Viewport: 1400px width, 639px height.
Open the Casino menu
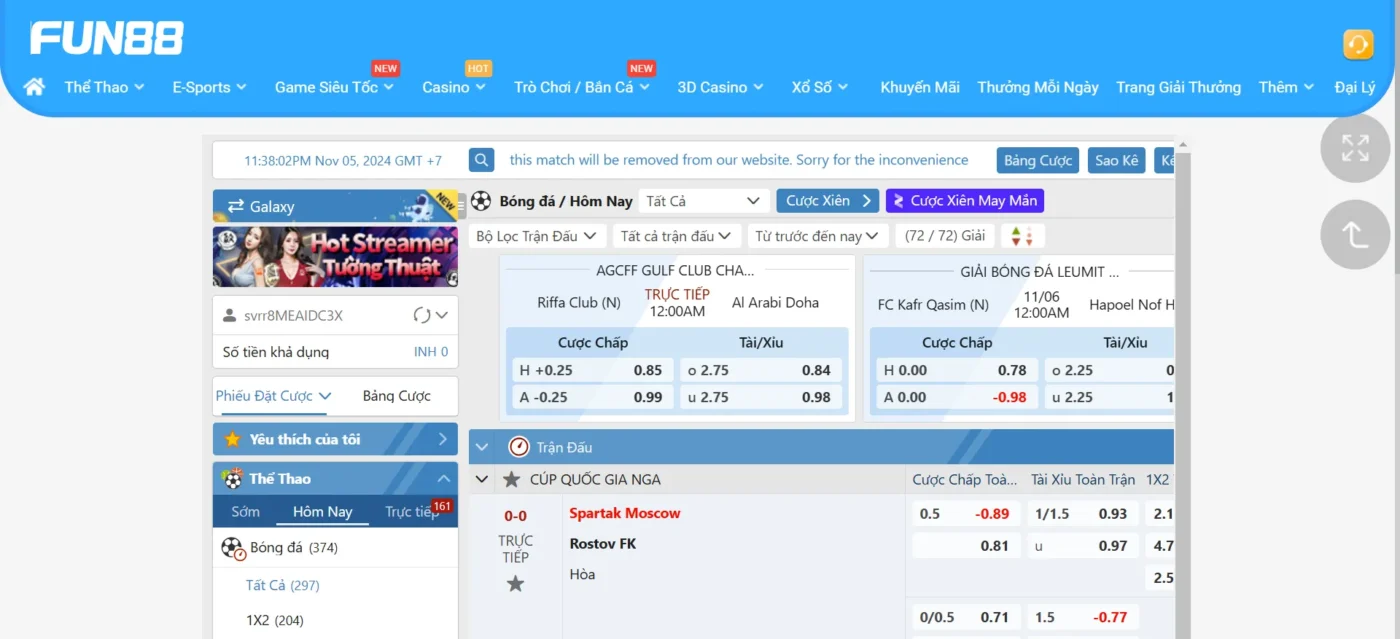453,87
